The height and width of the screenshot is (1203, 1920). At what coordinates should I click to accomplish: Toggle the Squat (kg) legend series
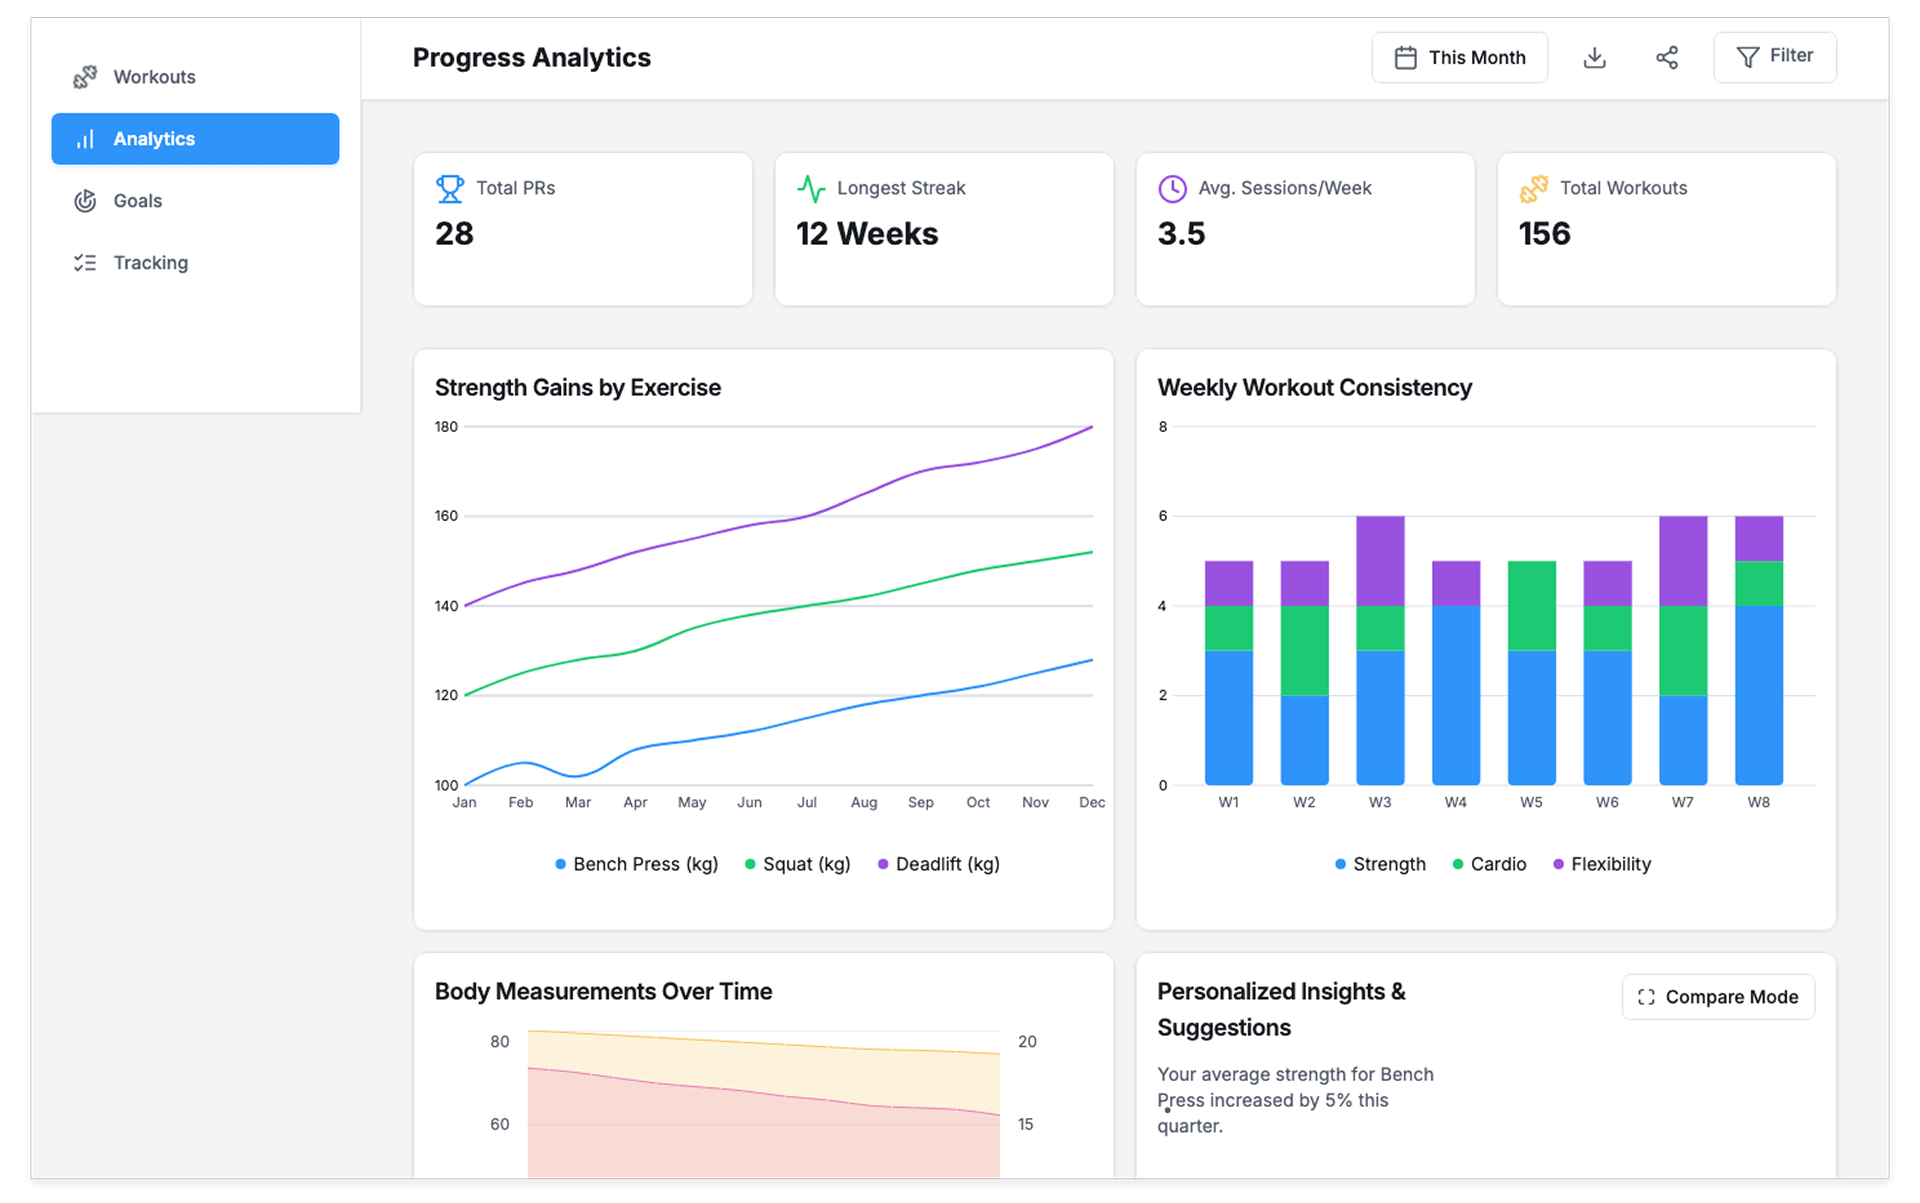pyautogui.click(x=797, y=864)
